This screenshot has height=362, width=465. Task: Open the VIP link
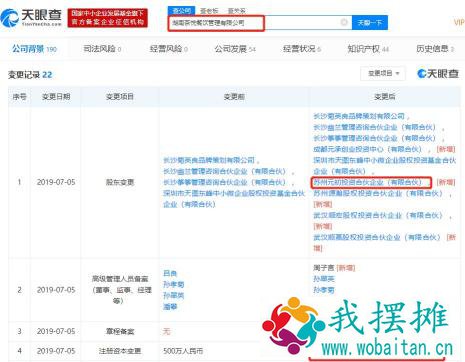tap(459, 22)
